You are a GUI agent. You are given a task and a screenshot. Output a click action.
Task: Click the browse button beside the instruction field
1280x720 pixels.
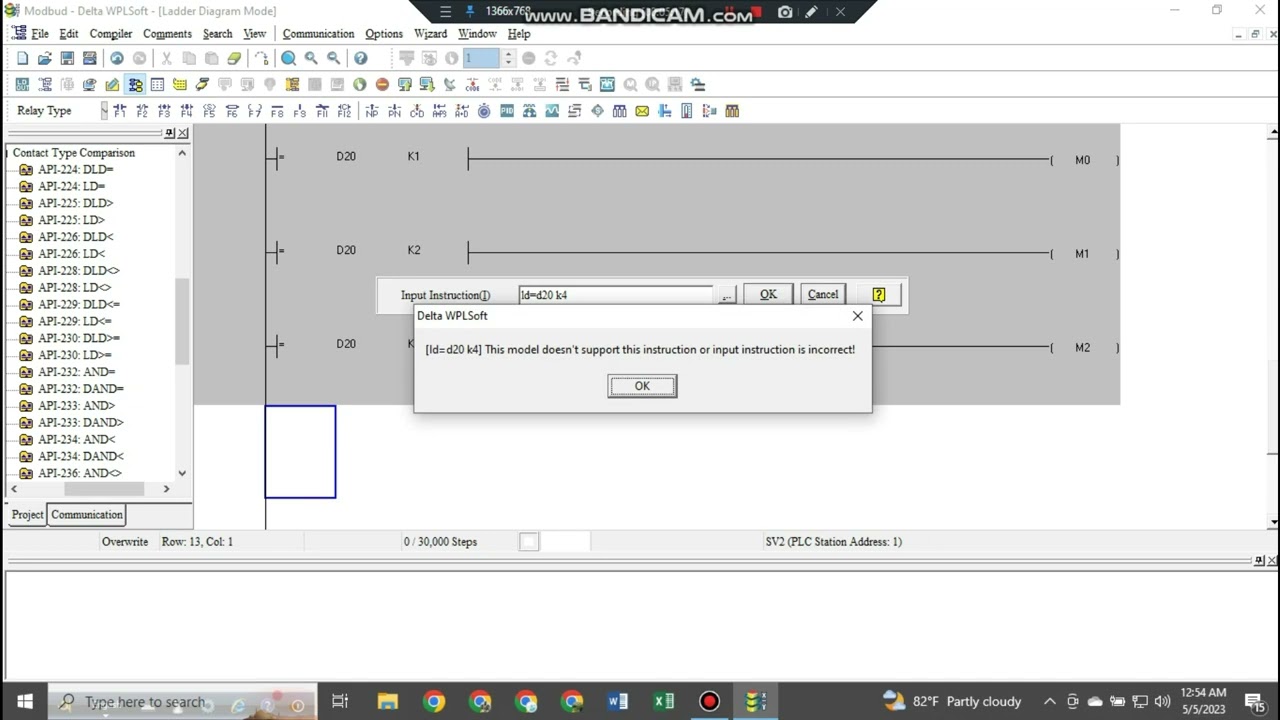[727, 295]
